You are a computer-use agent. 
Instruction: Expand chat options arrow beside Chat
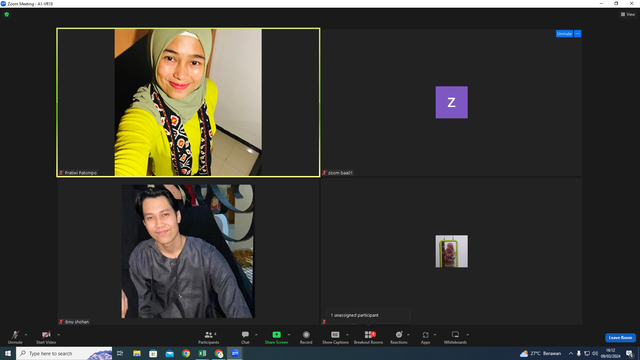[256, 335]
